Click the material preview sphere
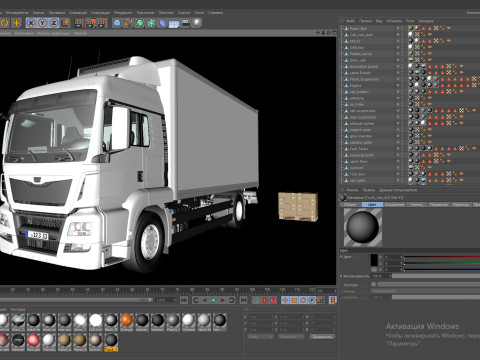This screenshot has height=360, width=480. 363,228
